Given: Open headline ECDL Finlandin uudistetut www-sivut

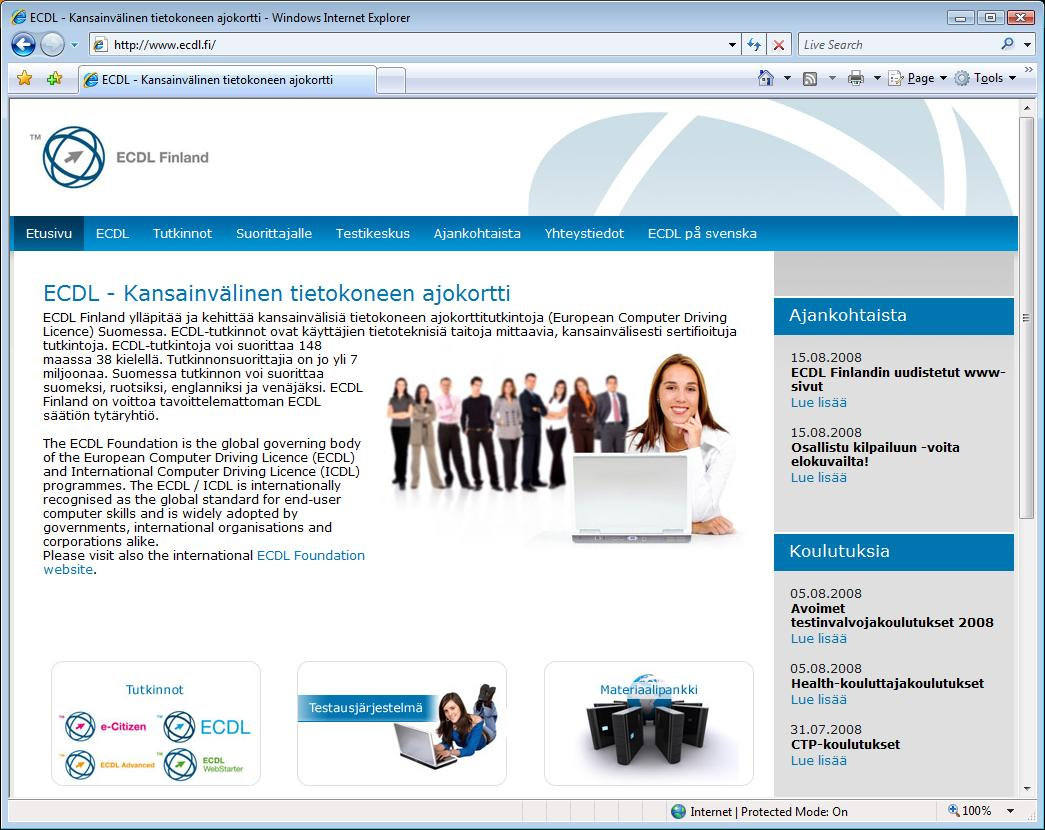Looking at the screenshot, I should point(898,379).
